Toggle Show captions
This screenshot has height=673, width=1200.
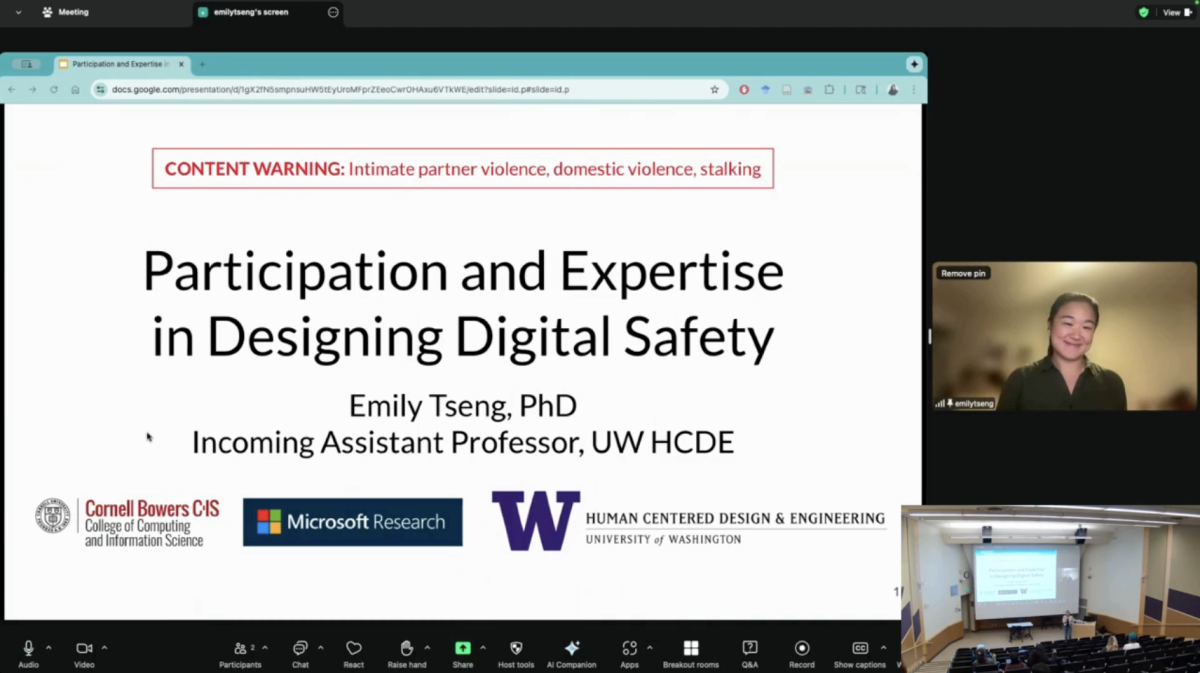(859, 649)
